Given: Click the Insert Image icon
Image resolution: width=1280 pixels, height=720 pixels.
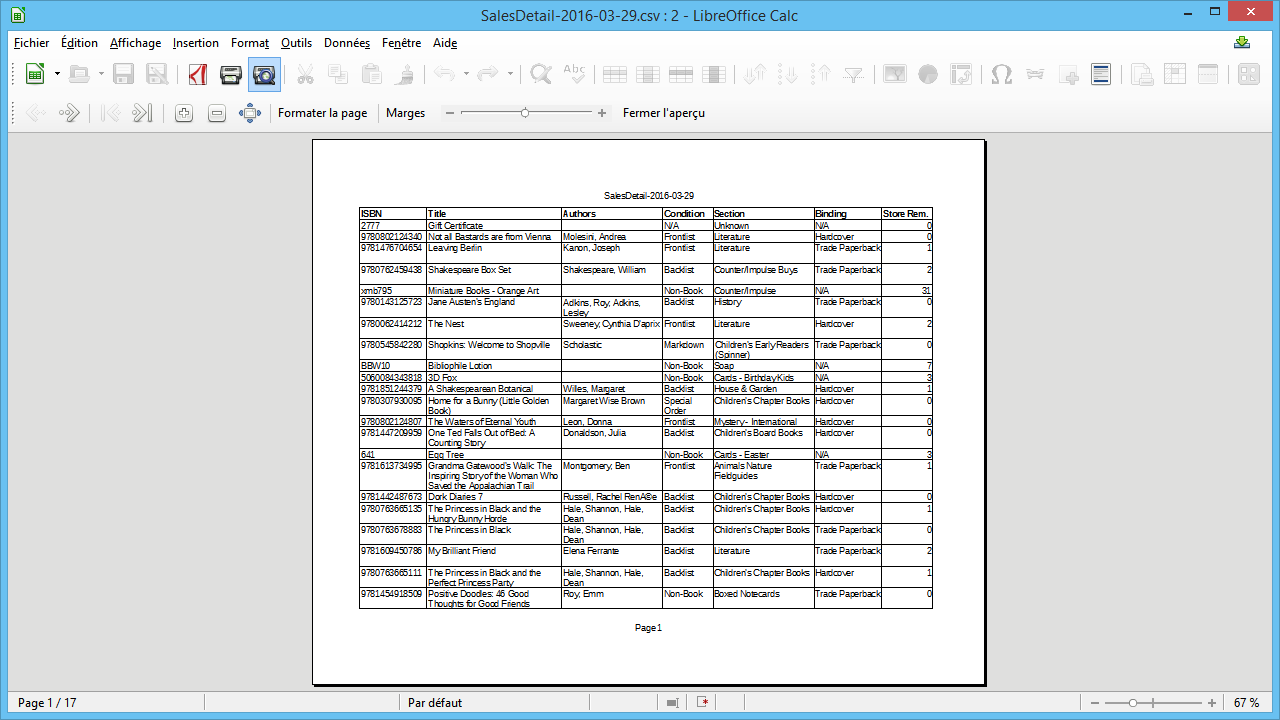Looking at the screenshot, I should click(x=894, y=74).
